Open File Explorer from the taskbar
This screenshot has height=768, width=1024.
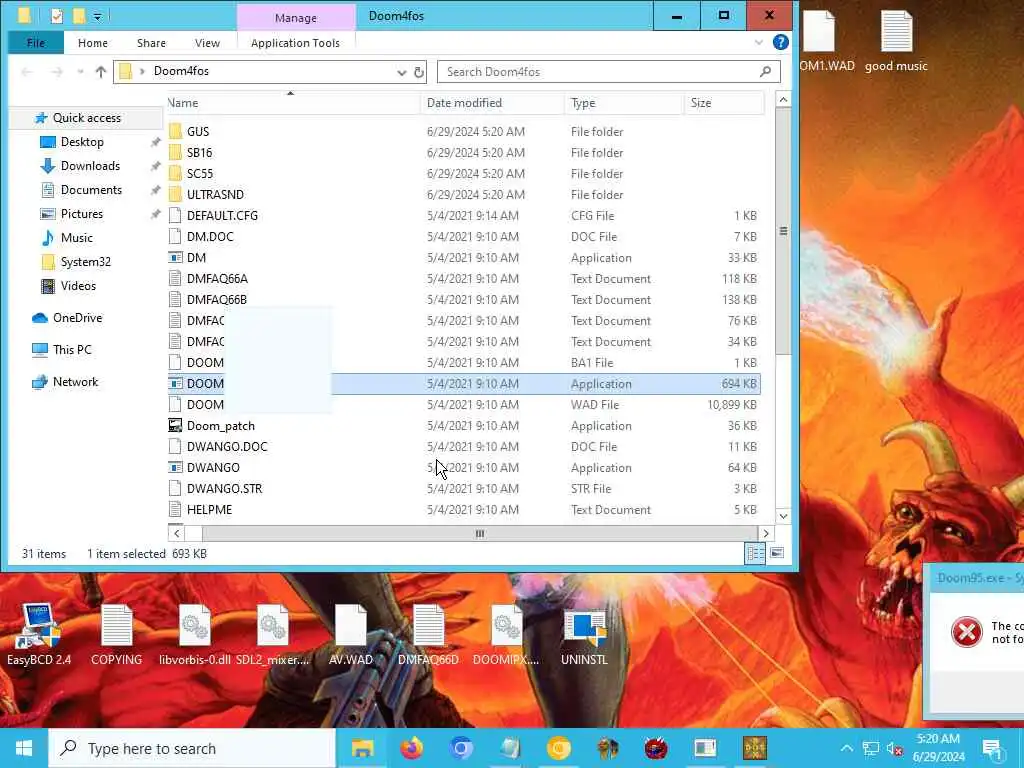362,748
